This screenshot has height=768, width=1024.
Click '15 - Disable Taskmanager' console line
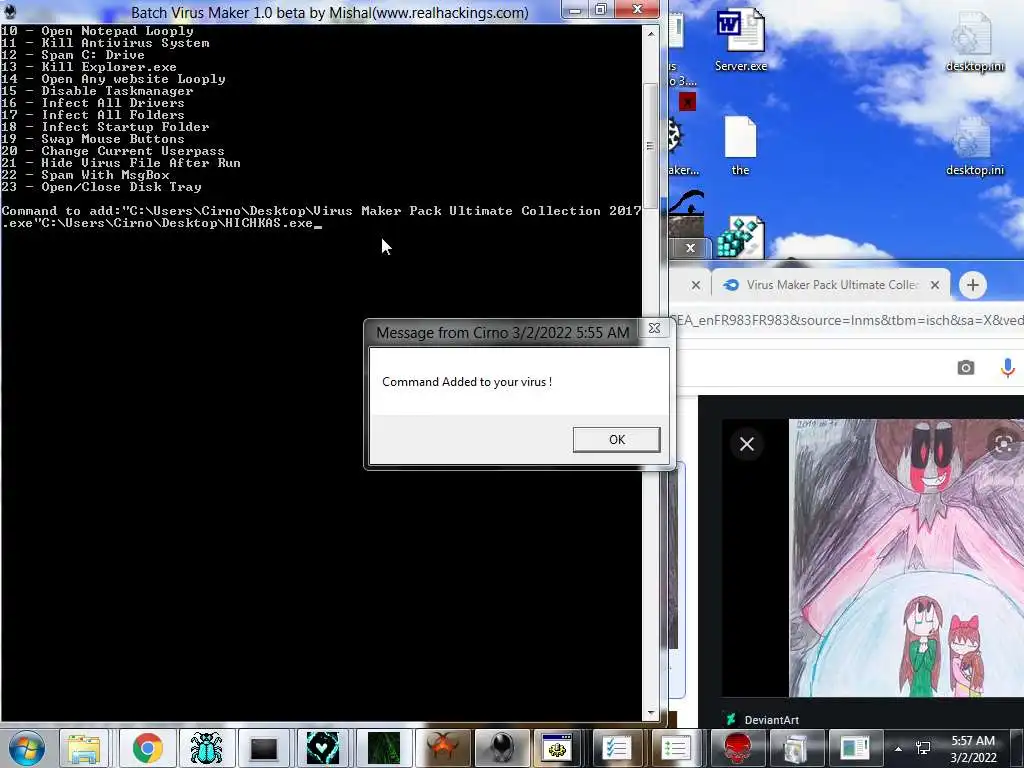pyautogui.click(x=97, y=91)
